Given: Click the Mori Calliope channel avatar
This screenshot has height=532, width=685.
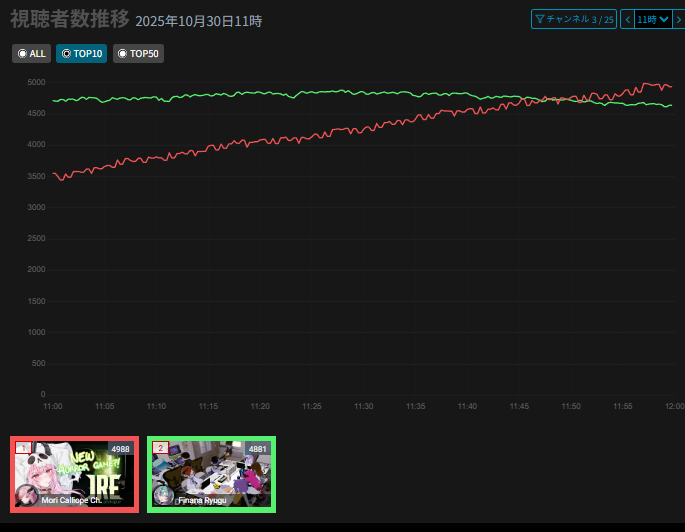Looking at the screenshot, I should point(26,496).
